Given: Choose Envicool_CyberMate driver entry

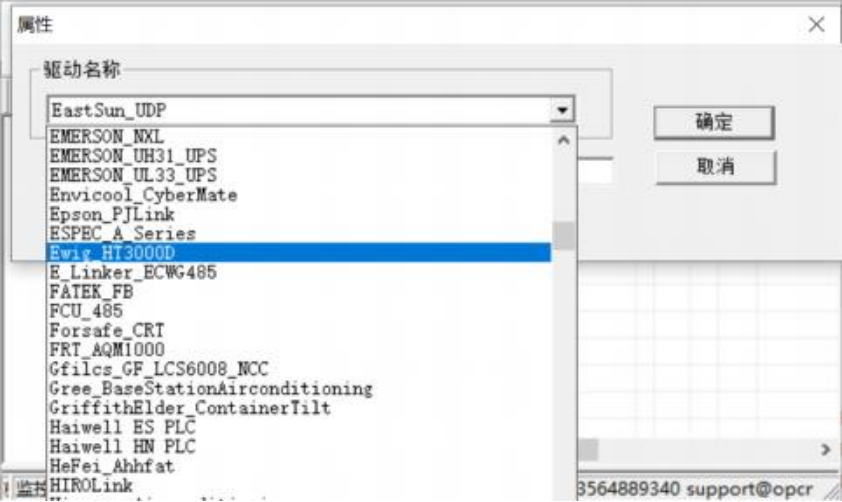Looking at the screenshot, I should (x=299, y=194).
